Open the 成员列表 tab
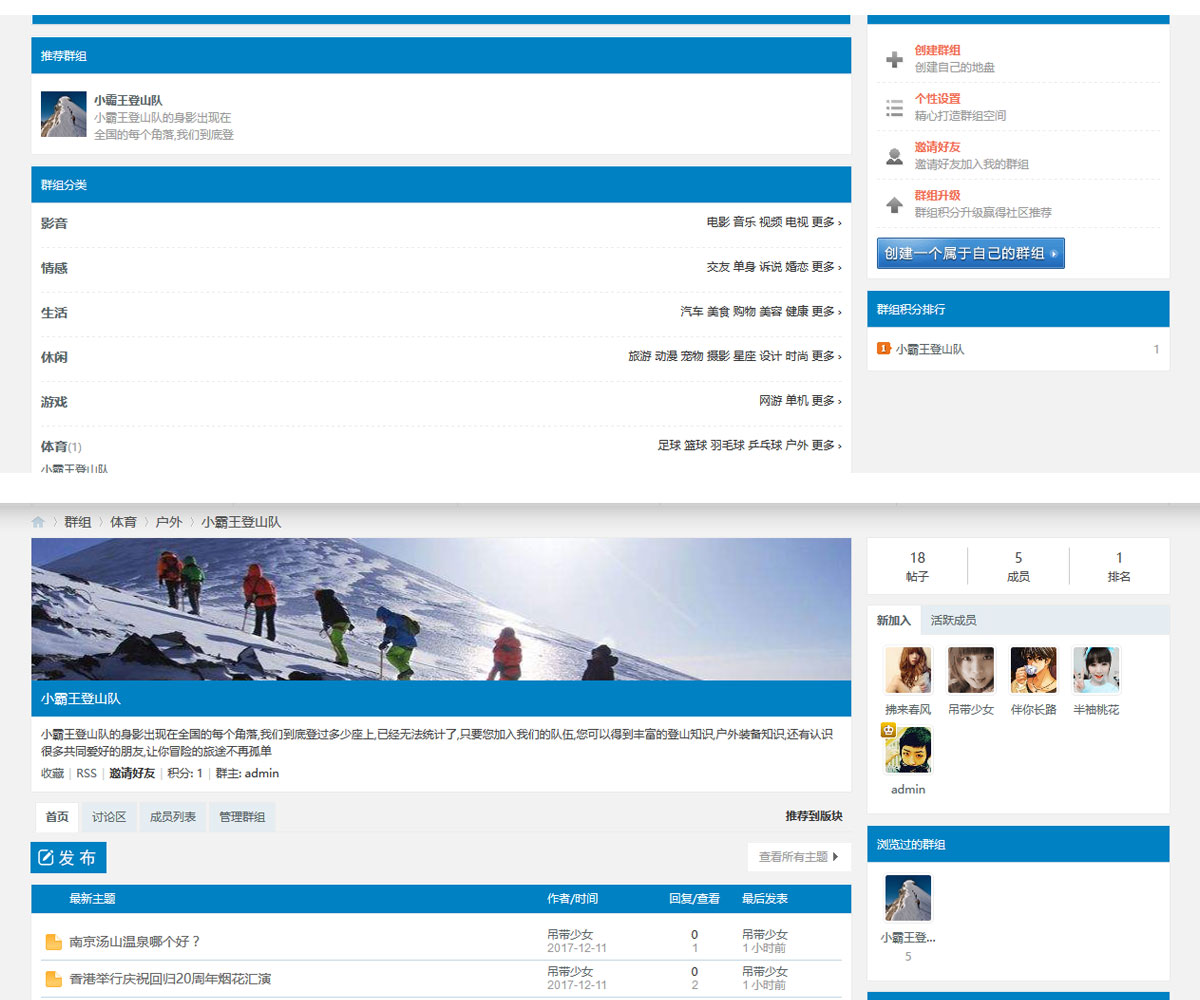Image resolution: width=1200 pixels, height=1000 pixels. coord(173,817)
